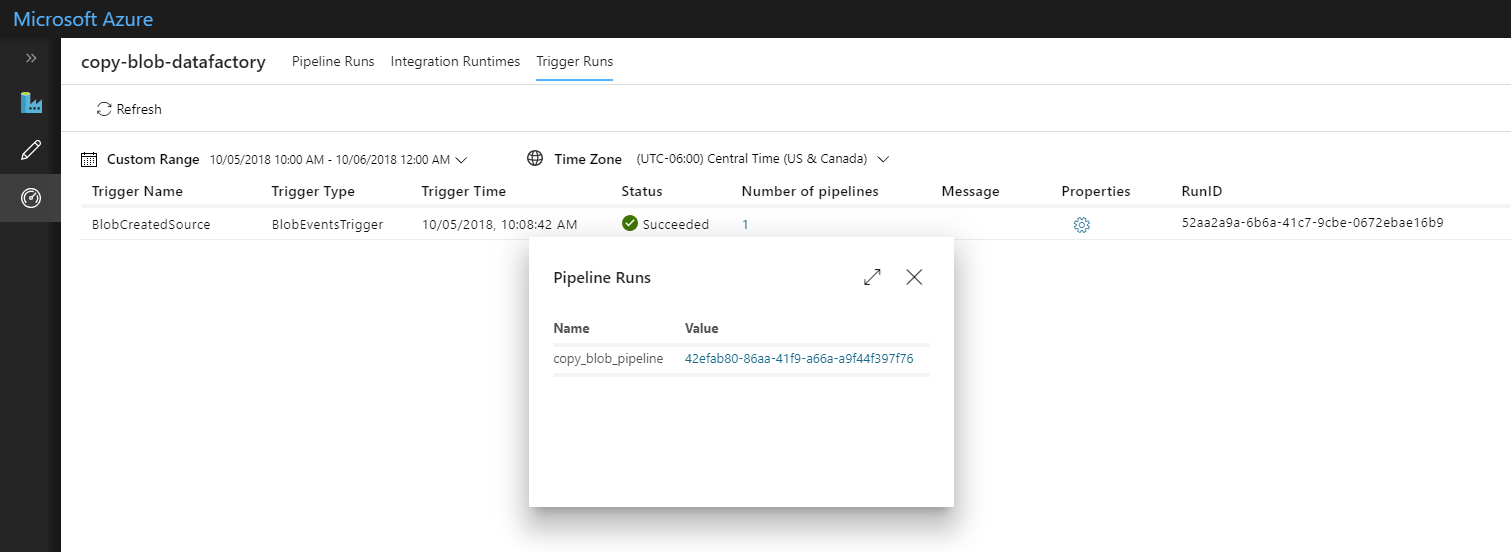Select the BlobCreatedSource trigger row
1511x552 pixels.
[x=785, y=225]
